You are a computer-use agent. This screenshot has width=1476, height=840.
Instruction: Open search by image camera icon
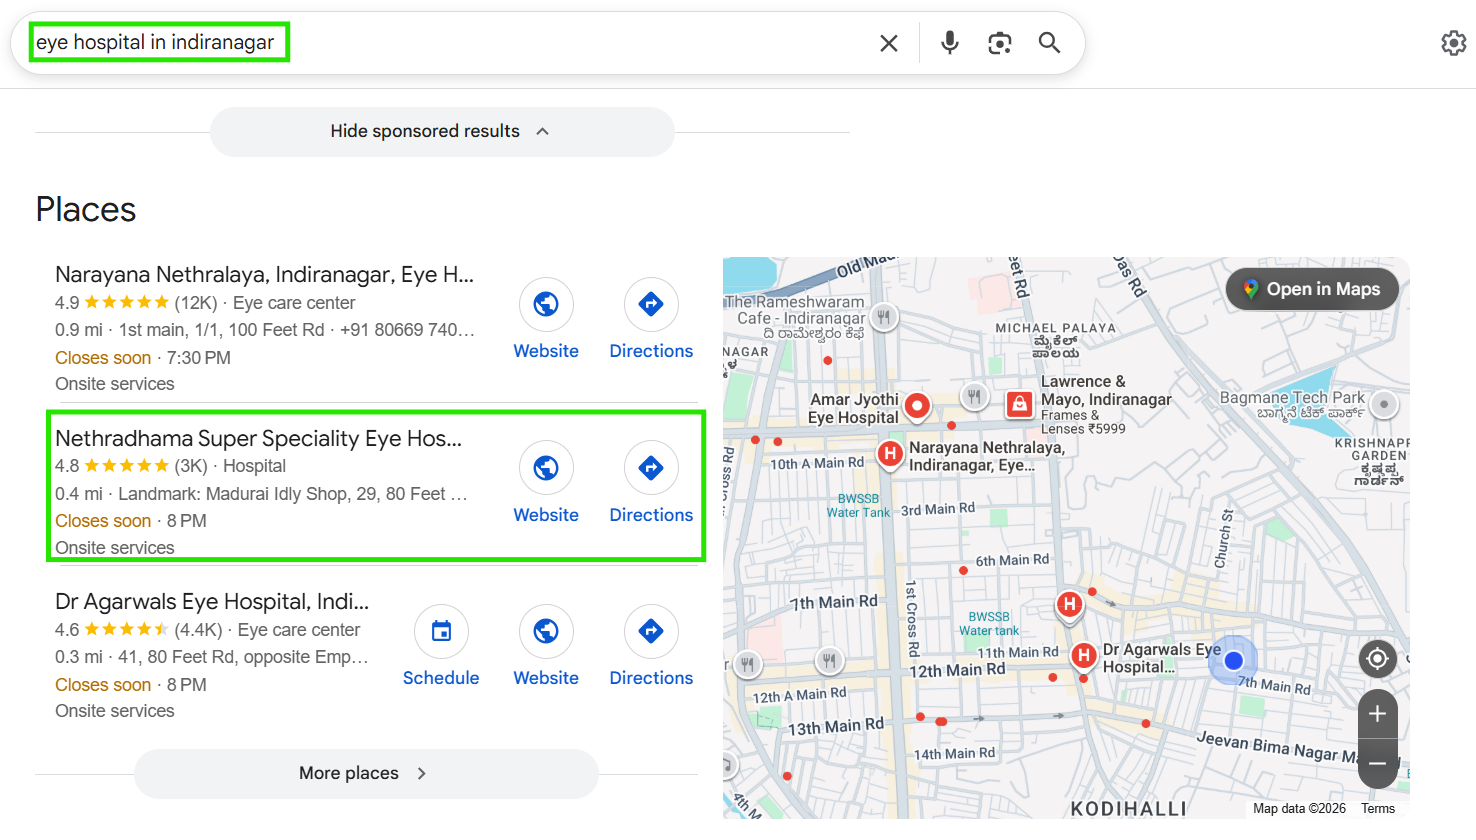(999, 43)
